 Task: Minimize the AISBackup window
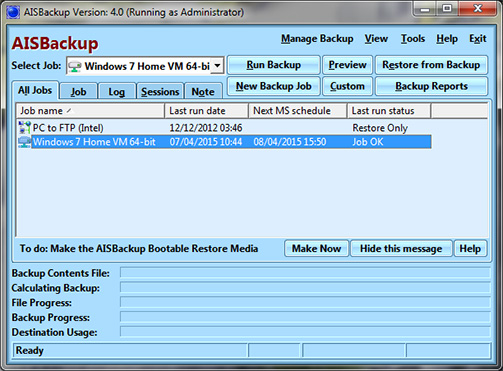425,9
